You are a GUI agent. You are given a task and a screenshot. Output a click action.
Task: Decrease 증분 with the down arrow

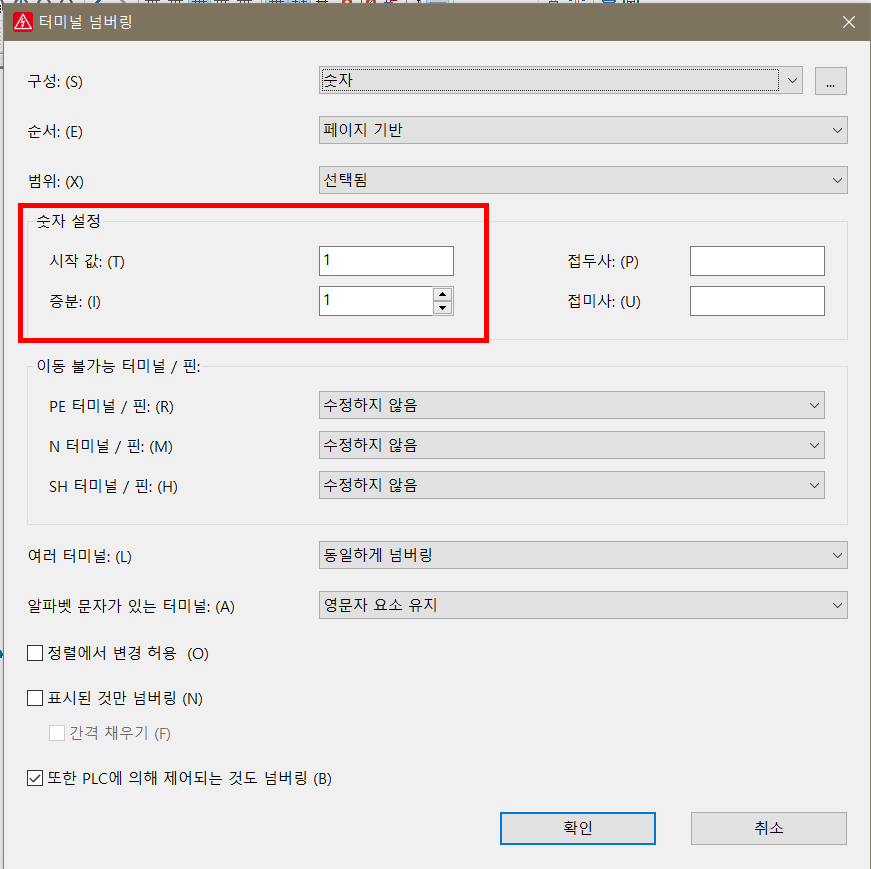click(442, 307)
